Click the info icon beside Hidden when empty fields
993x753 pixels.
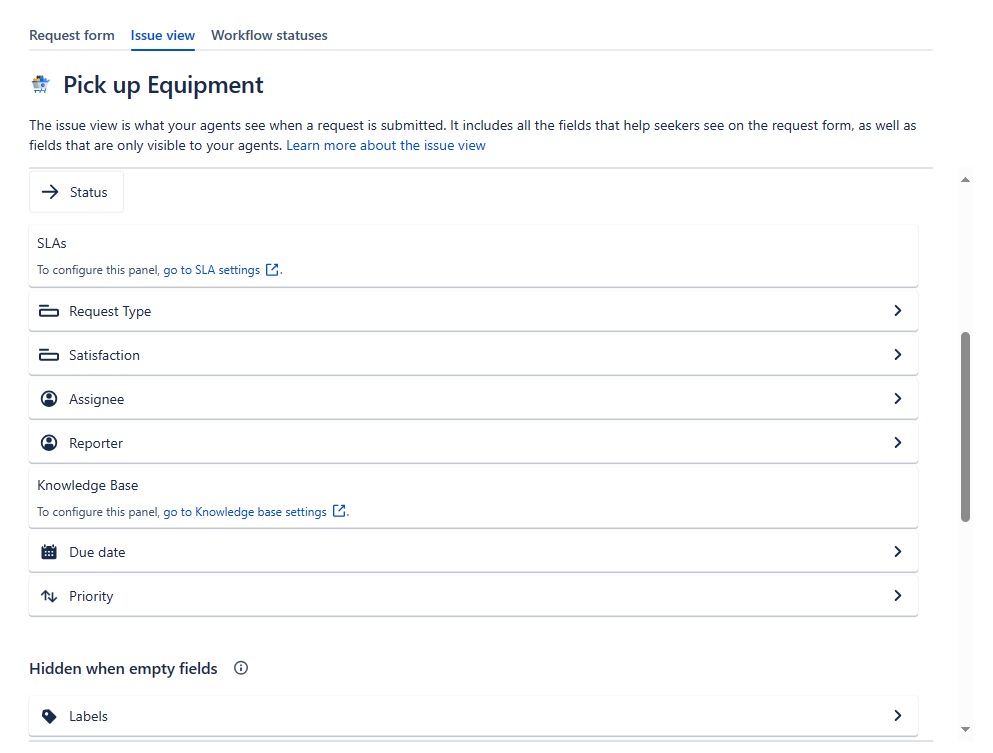[241, 668]
